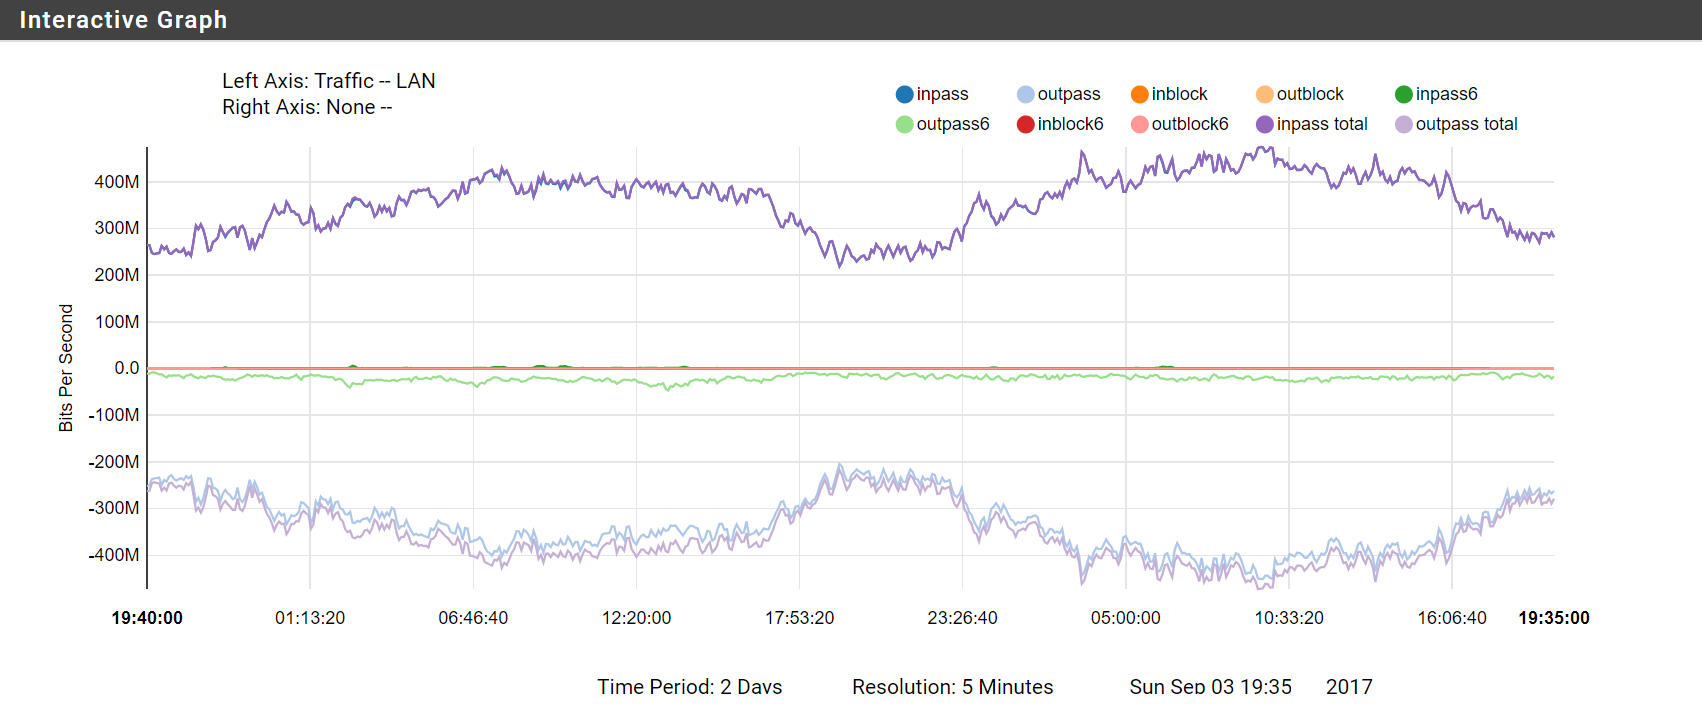Click the Interactive Graph panel header
This screenshot has width=1702, height=708.
(x=851, y=20)
